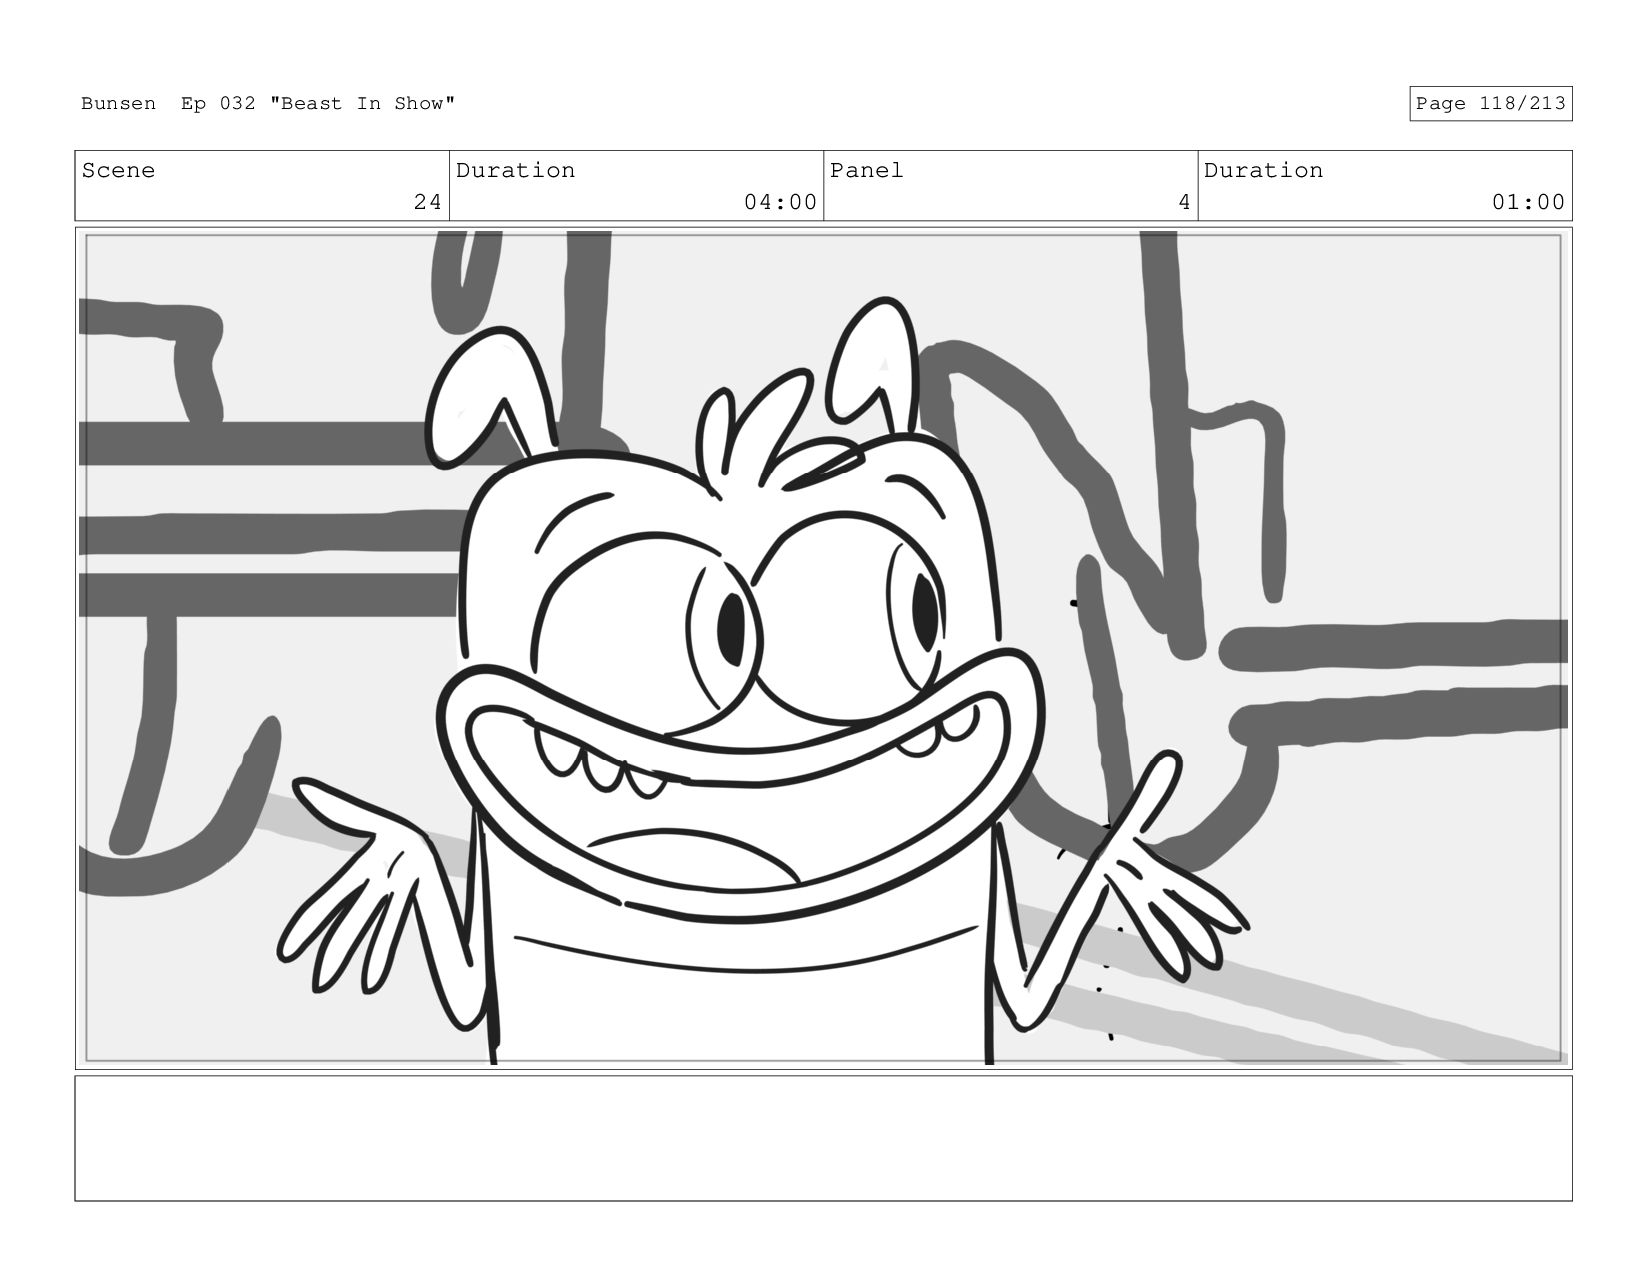Viewport: 1648px width, 1276px height.
Task: Click the Scene label
Action: [x=118, y=170]
